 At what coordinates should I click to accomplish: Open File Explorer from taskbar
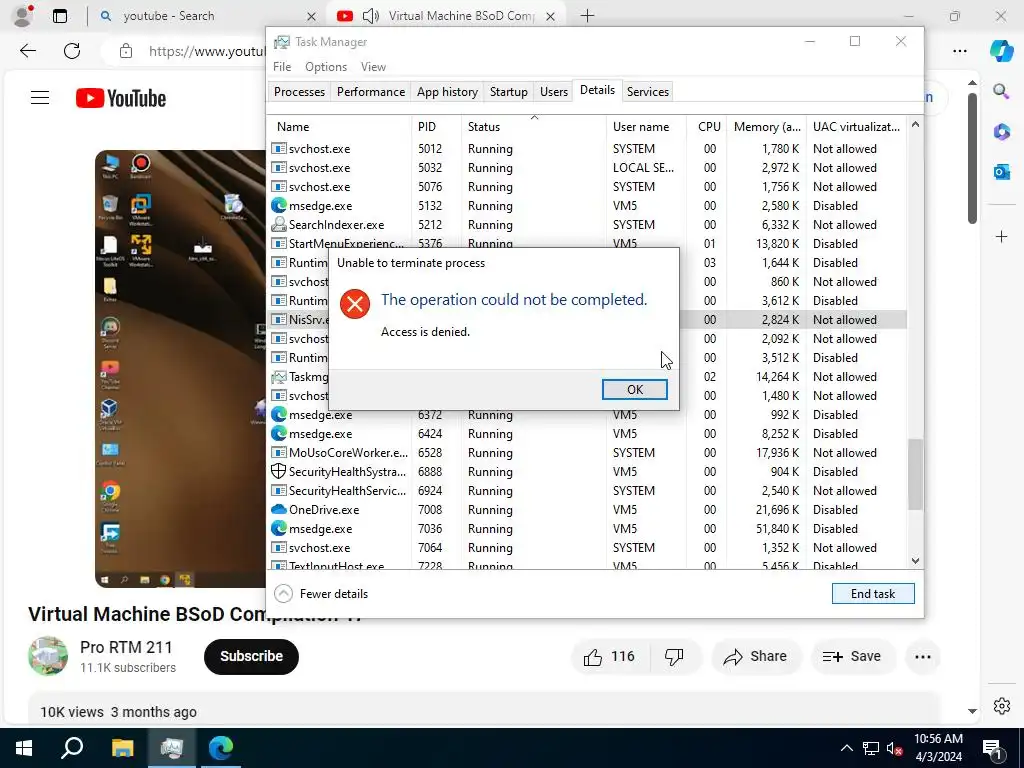click(122, 748)
